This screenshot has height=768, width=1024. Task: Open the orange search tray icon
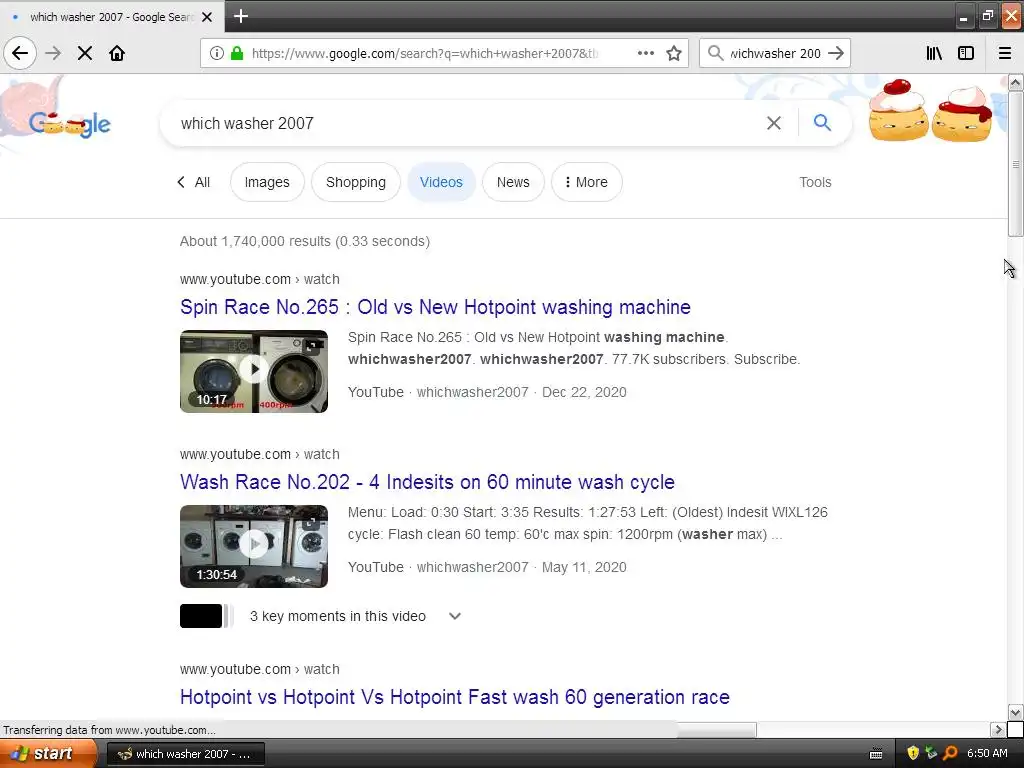pos(950,753)
